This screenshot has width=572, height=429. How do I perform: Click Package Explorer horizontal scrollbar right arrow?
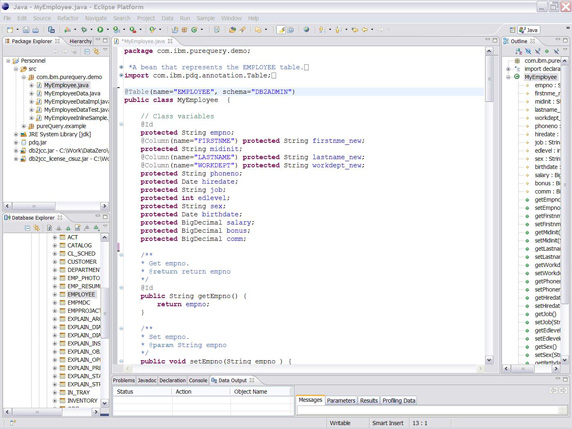pos(104,206)
